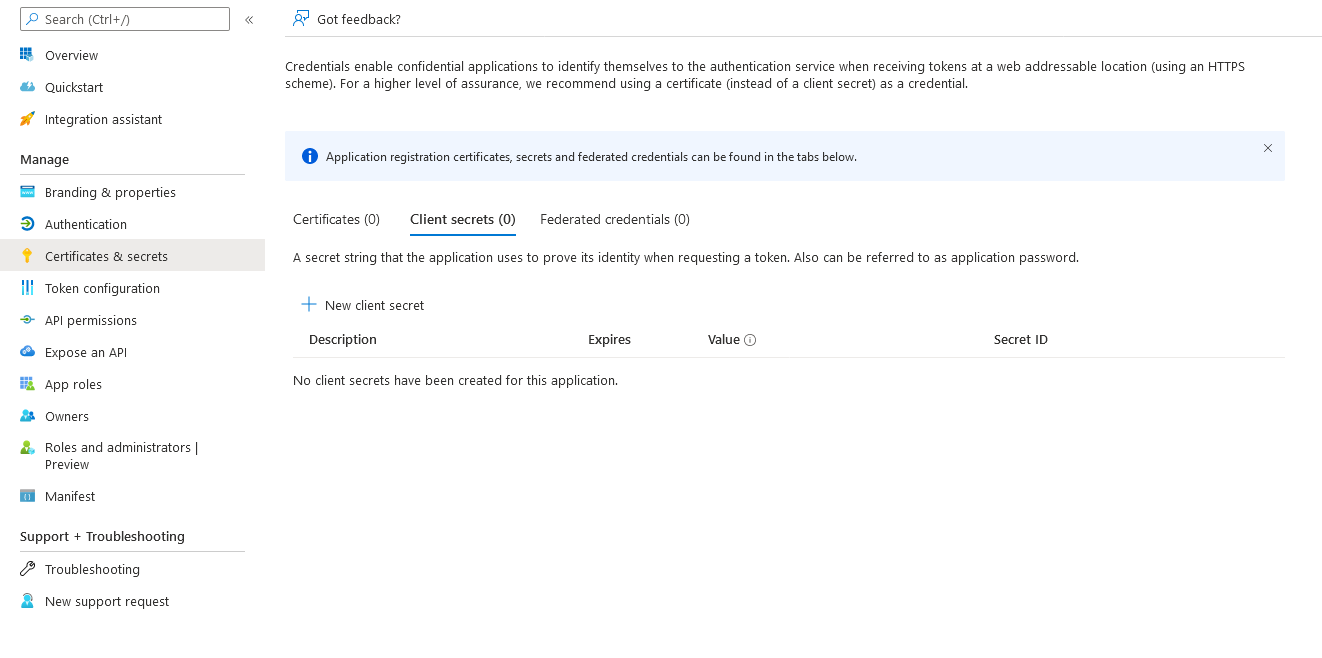Click New client secret button

pyautogui.click(x=363, y=305)
